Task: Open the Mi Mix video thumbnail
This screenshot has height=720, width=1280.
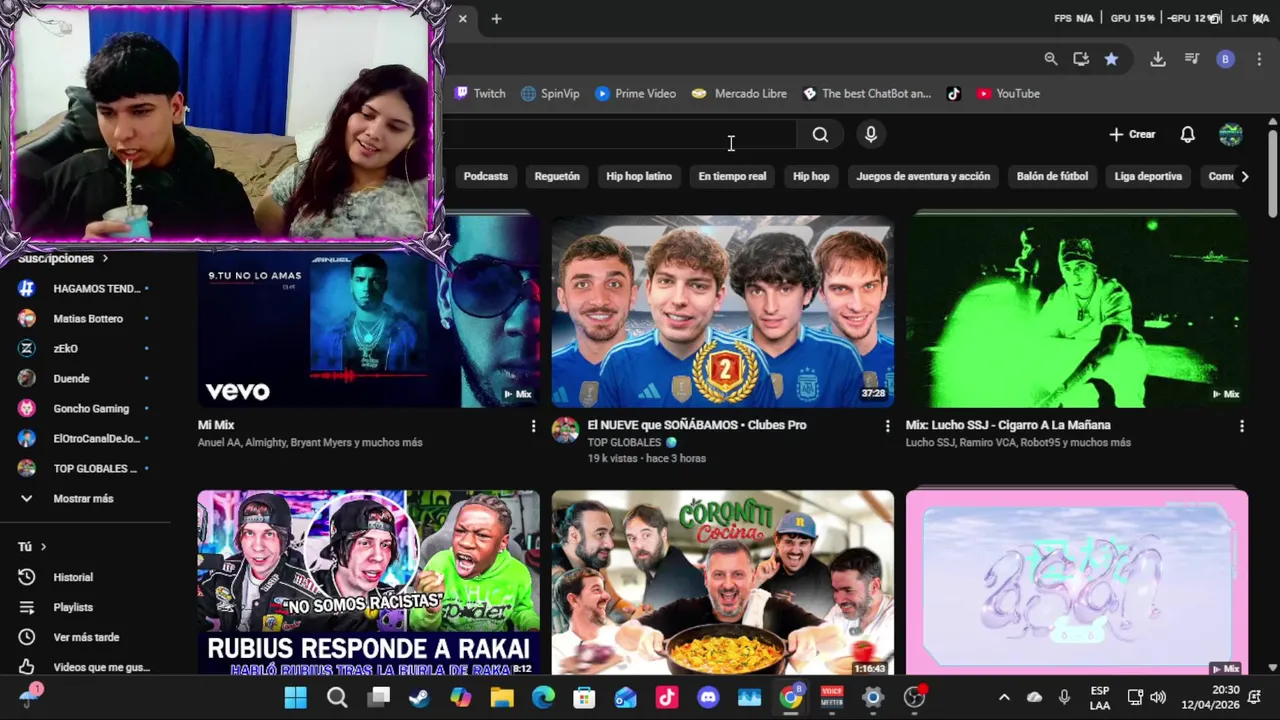Action: point(369,311)
